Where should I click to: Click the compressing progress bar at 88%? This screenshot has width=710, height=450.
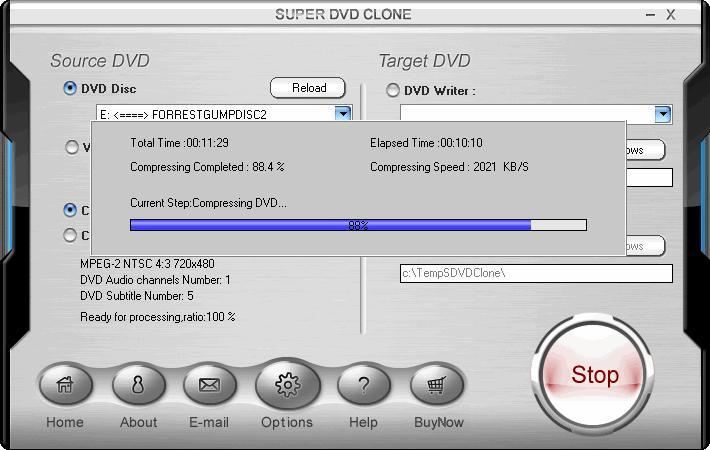[x=358, y=225]
